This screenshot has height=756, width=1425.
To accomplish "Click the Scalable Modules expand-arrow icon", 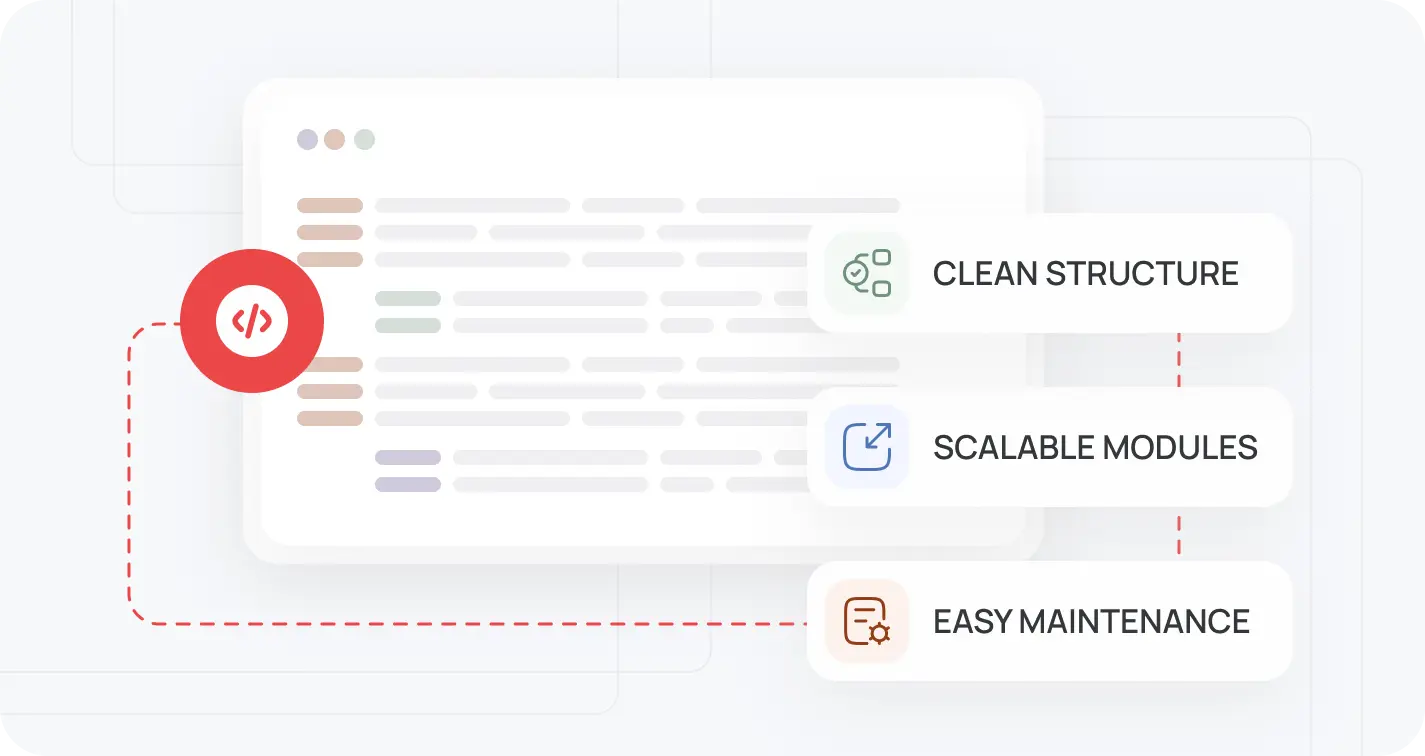I will (x=866, y=446).
